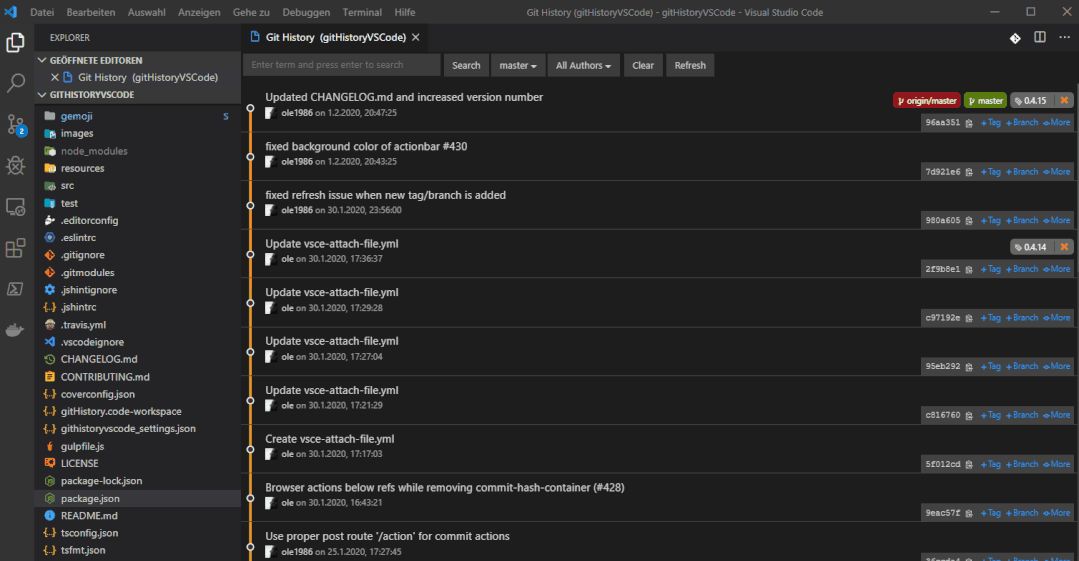Open the editor More Actions ellipsis
The height and width of the screenshot is (561, 1079).
(x=1064, y=37)
